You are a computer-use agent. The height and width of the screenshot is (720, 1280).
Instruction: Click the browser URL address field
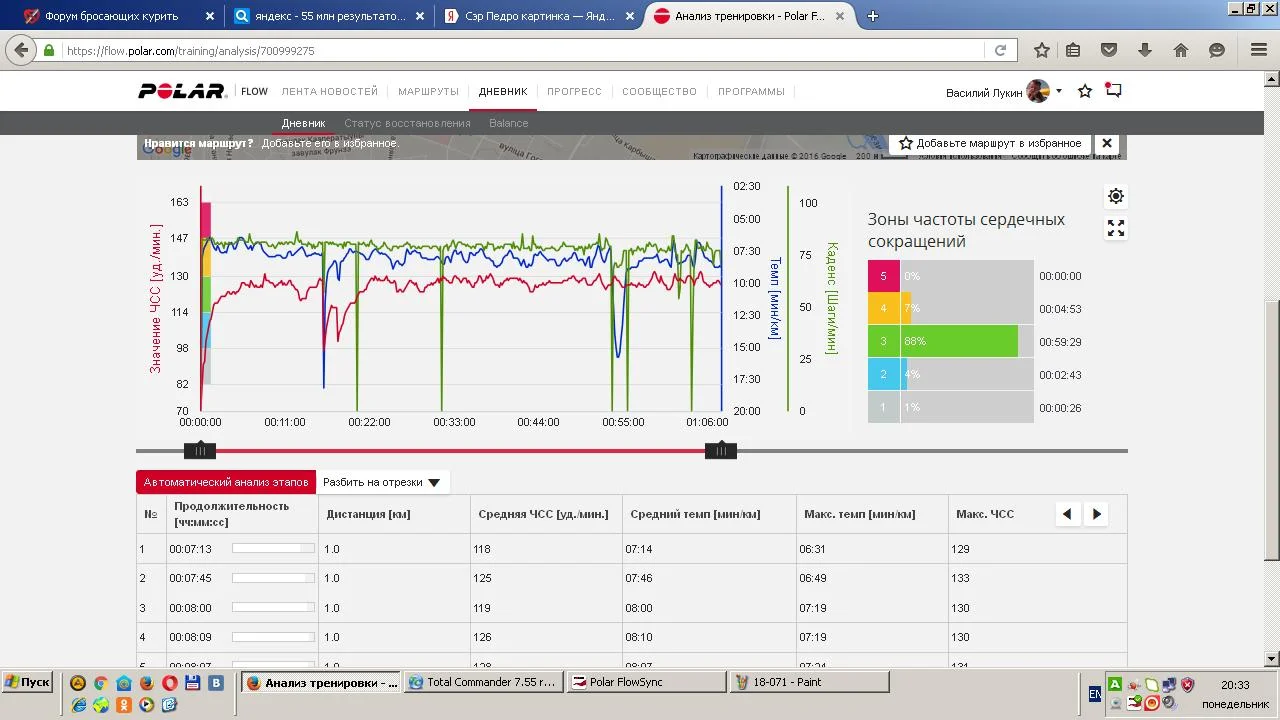pos(520,51)
